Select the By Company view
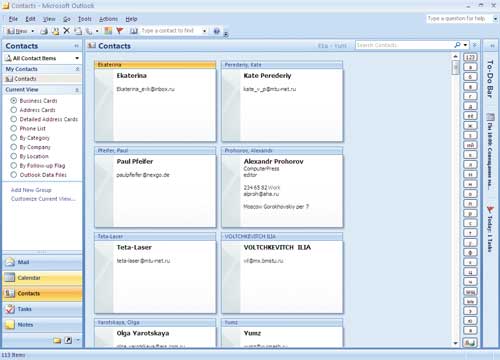Screen dimensions: 500x360 pyautogui.click(x=31, y=147)
